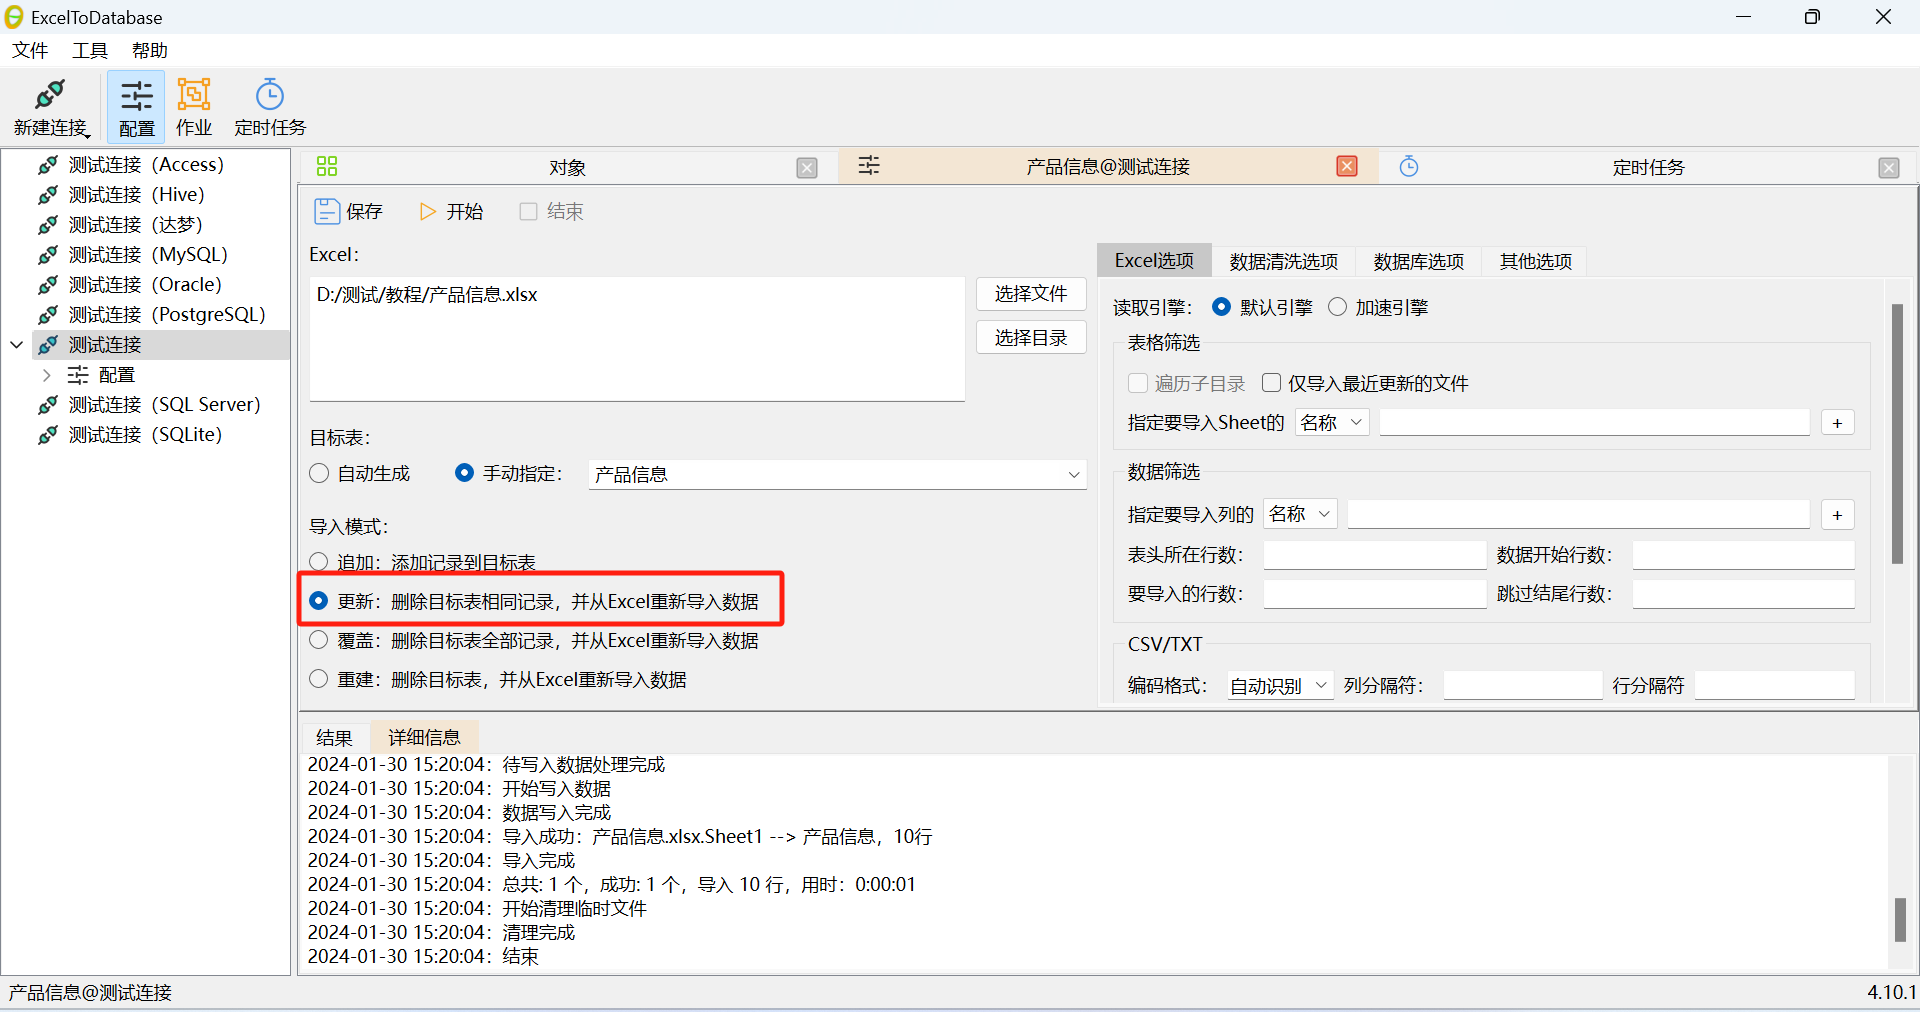This screenshot has width=1920, height=1012.
Task: Click the 开始 play icon
Action: click(428, 212)
